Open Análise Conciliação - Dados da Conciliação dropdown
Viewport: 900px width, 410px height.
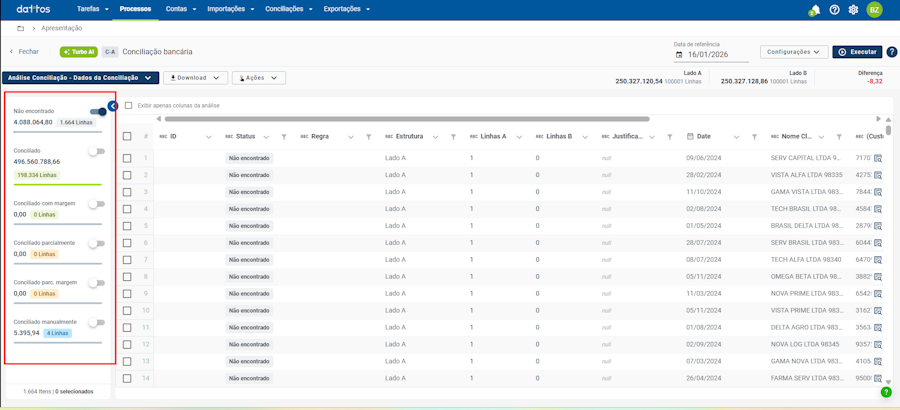point(80,78)
